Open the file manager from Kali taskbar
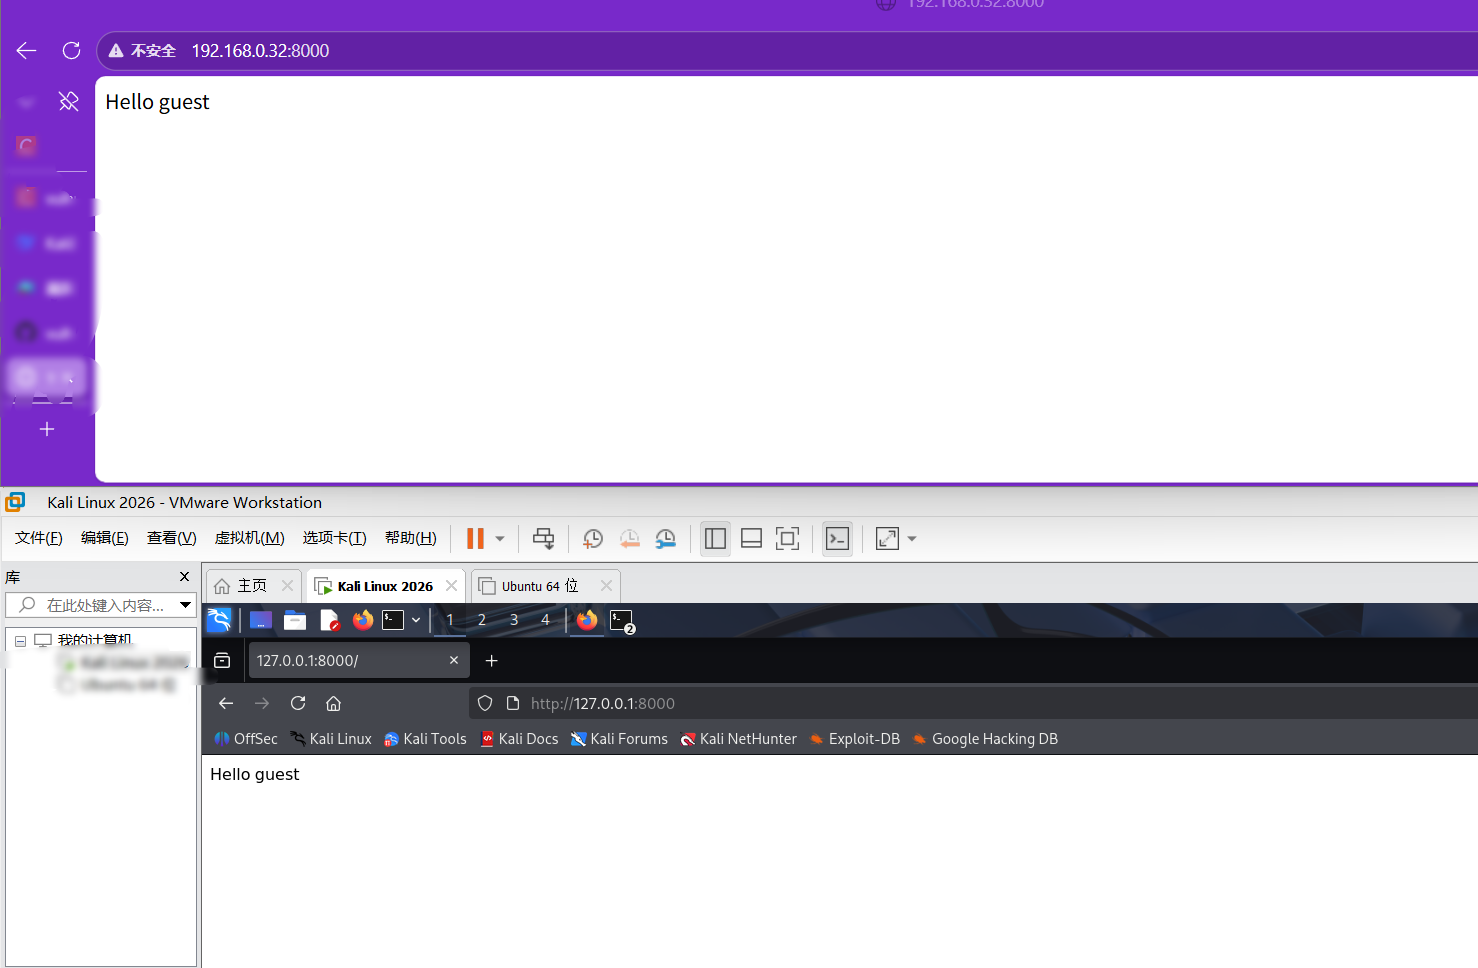This screenshot has height=968, width=1478. point(295,620)
